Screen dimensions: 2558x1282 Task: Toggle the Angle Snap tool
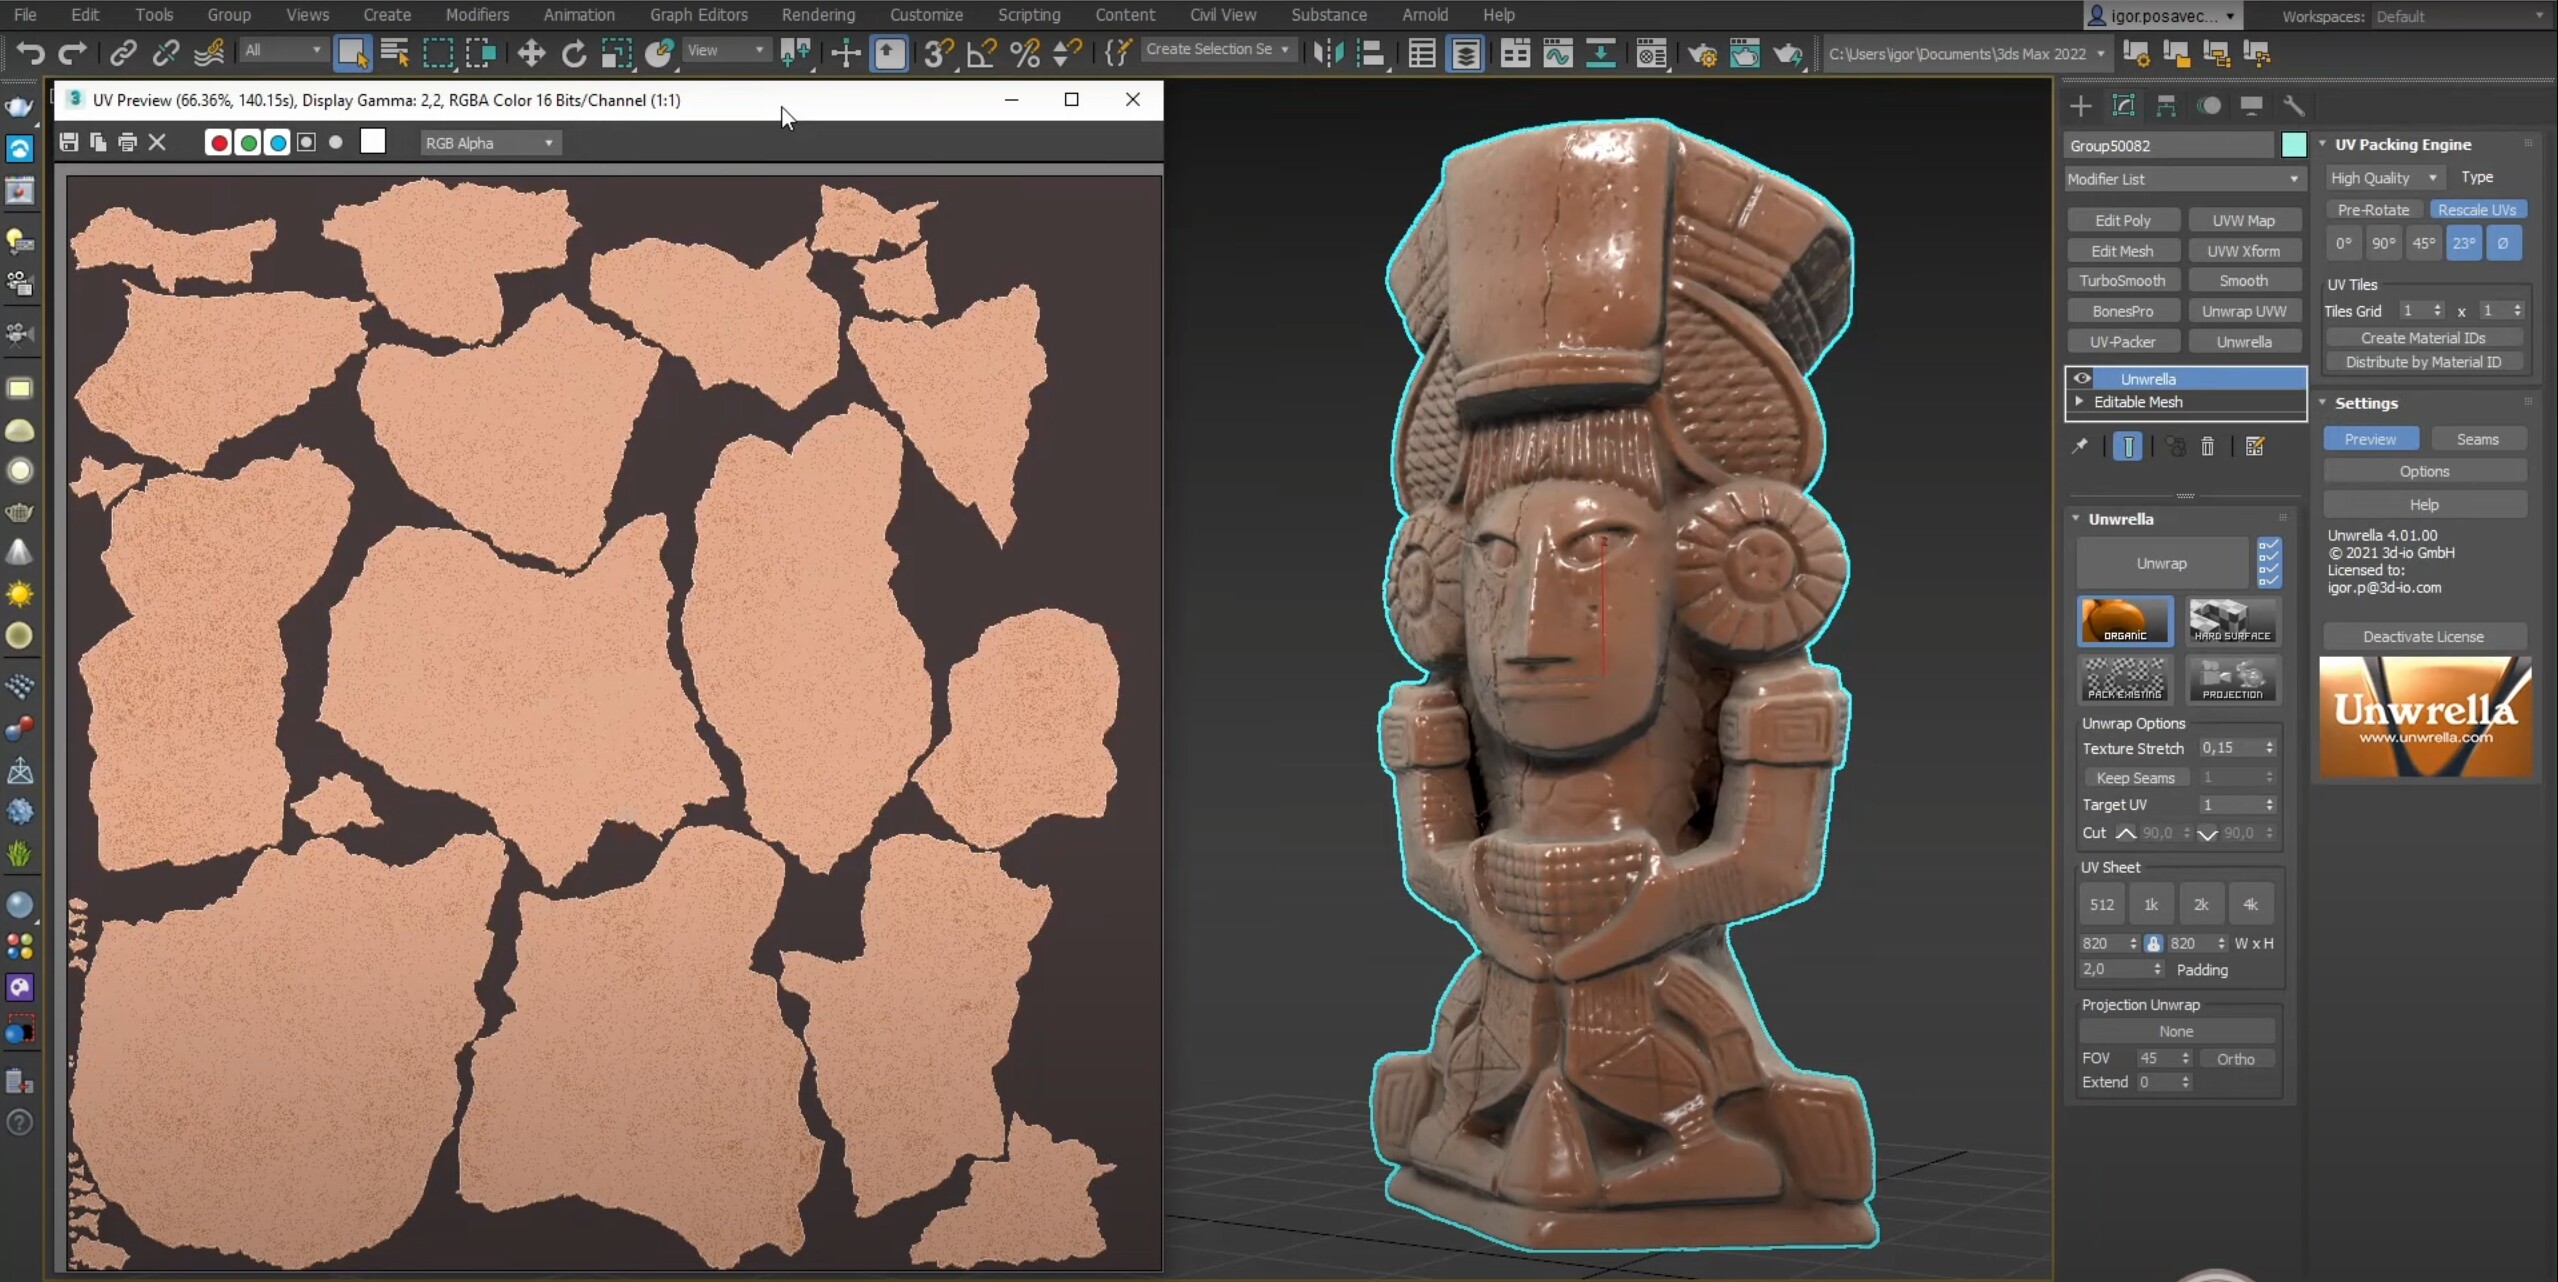click(981, 52)
